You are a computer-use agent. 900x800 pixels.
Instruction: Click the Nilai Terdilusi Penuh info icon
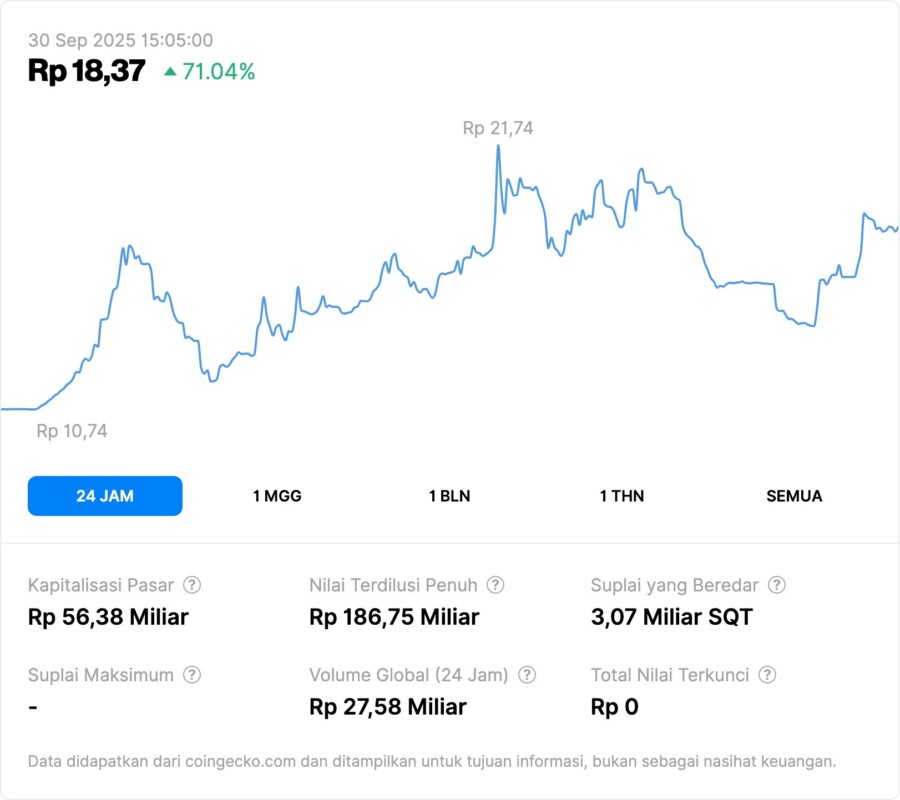(495, 585)
